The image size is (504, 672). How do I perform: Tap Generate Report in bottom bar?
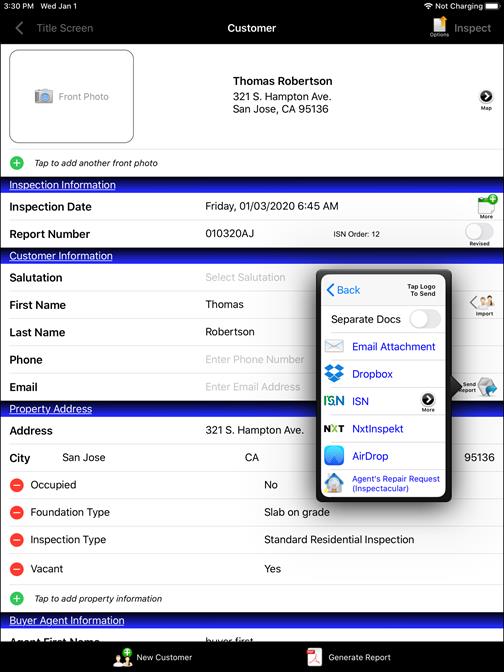pos(349,657)
